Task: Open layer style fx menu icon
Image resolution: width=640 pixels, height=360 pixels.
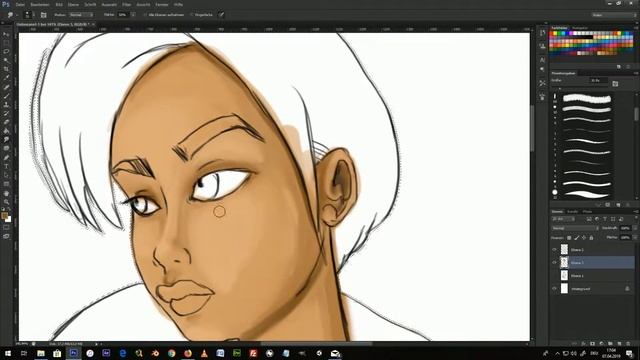Action: 584,344
